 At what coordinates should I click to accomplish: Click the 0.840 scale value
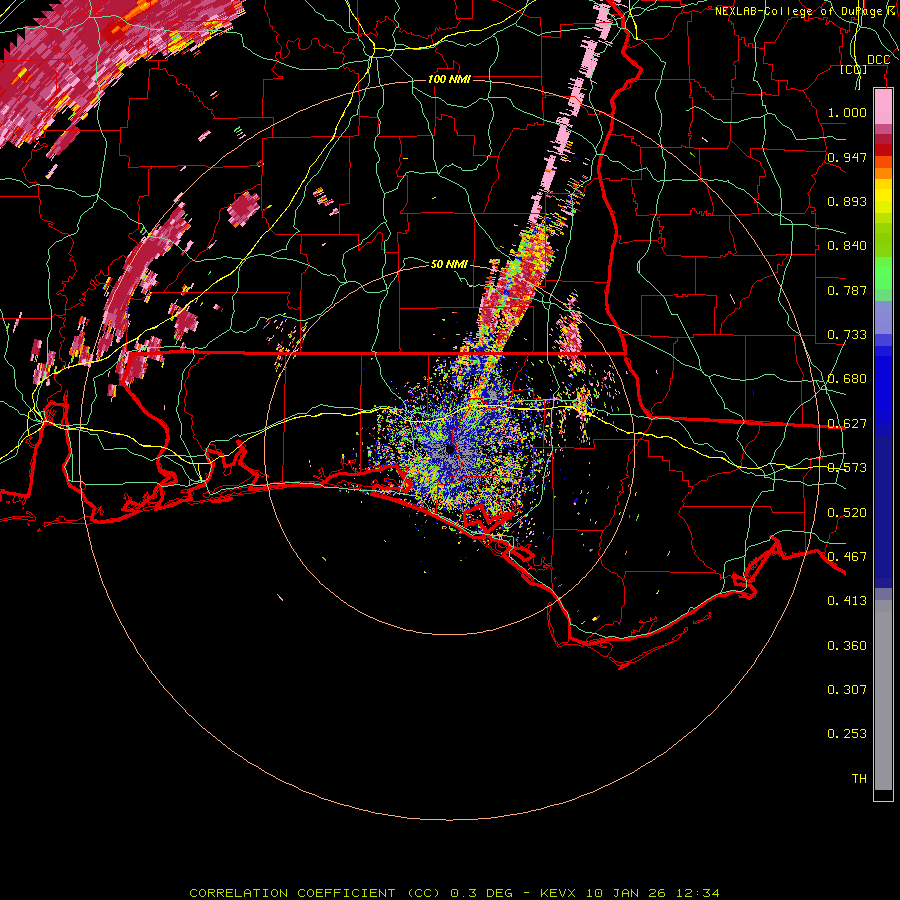tap(847, 246)
